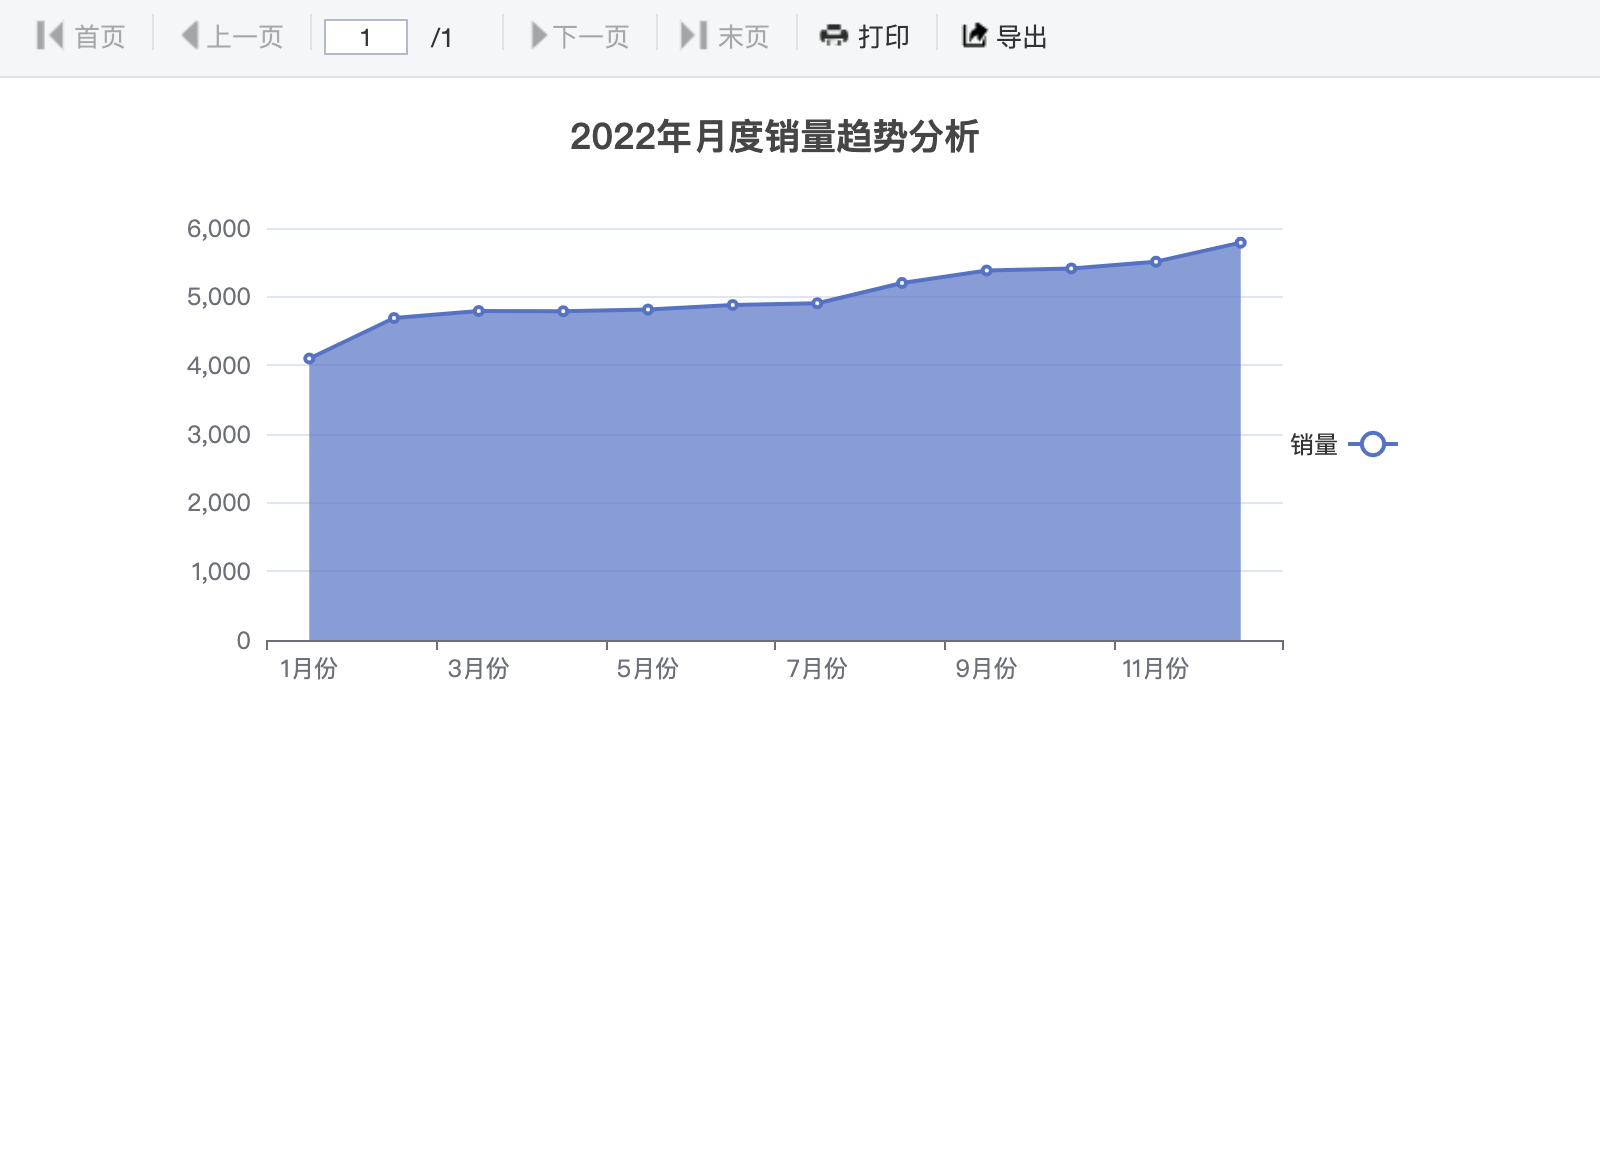Click the 1,000 y-axis label

tap(221, 572)
